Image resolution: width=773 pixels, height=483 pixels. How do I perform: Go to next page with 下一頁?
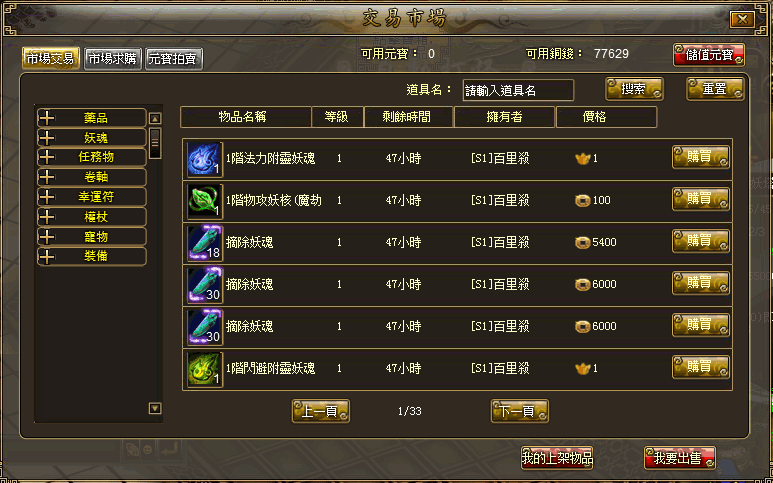point(520,411)
